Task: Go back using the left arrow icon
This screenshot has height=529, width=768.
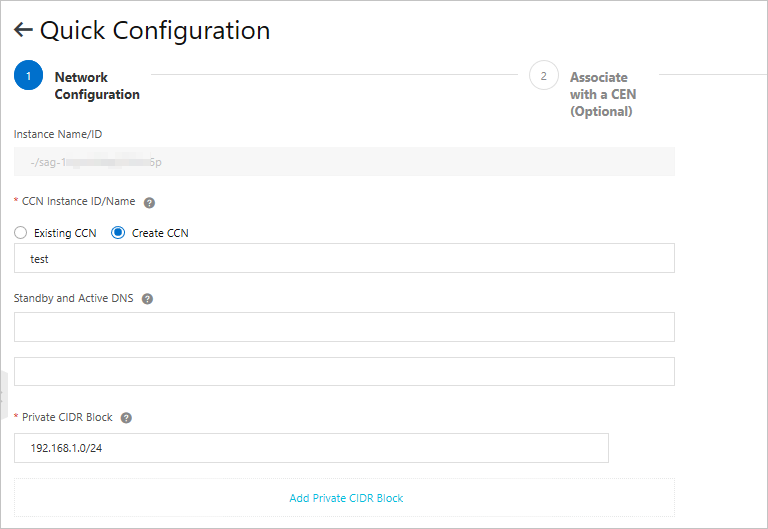Action: [x=23, y=30]
